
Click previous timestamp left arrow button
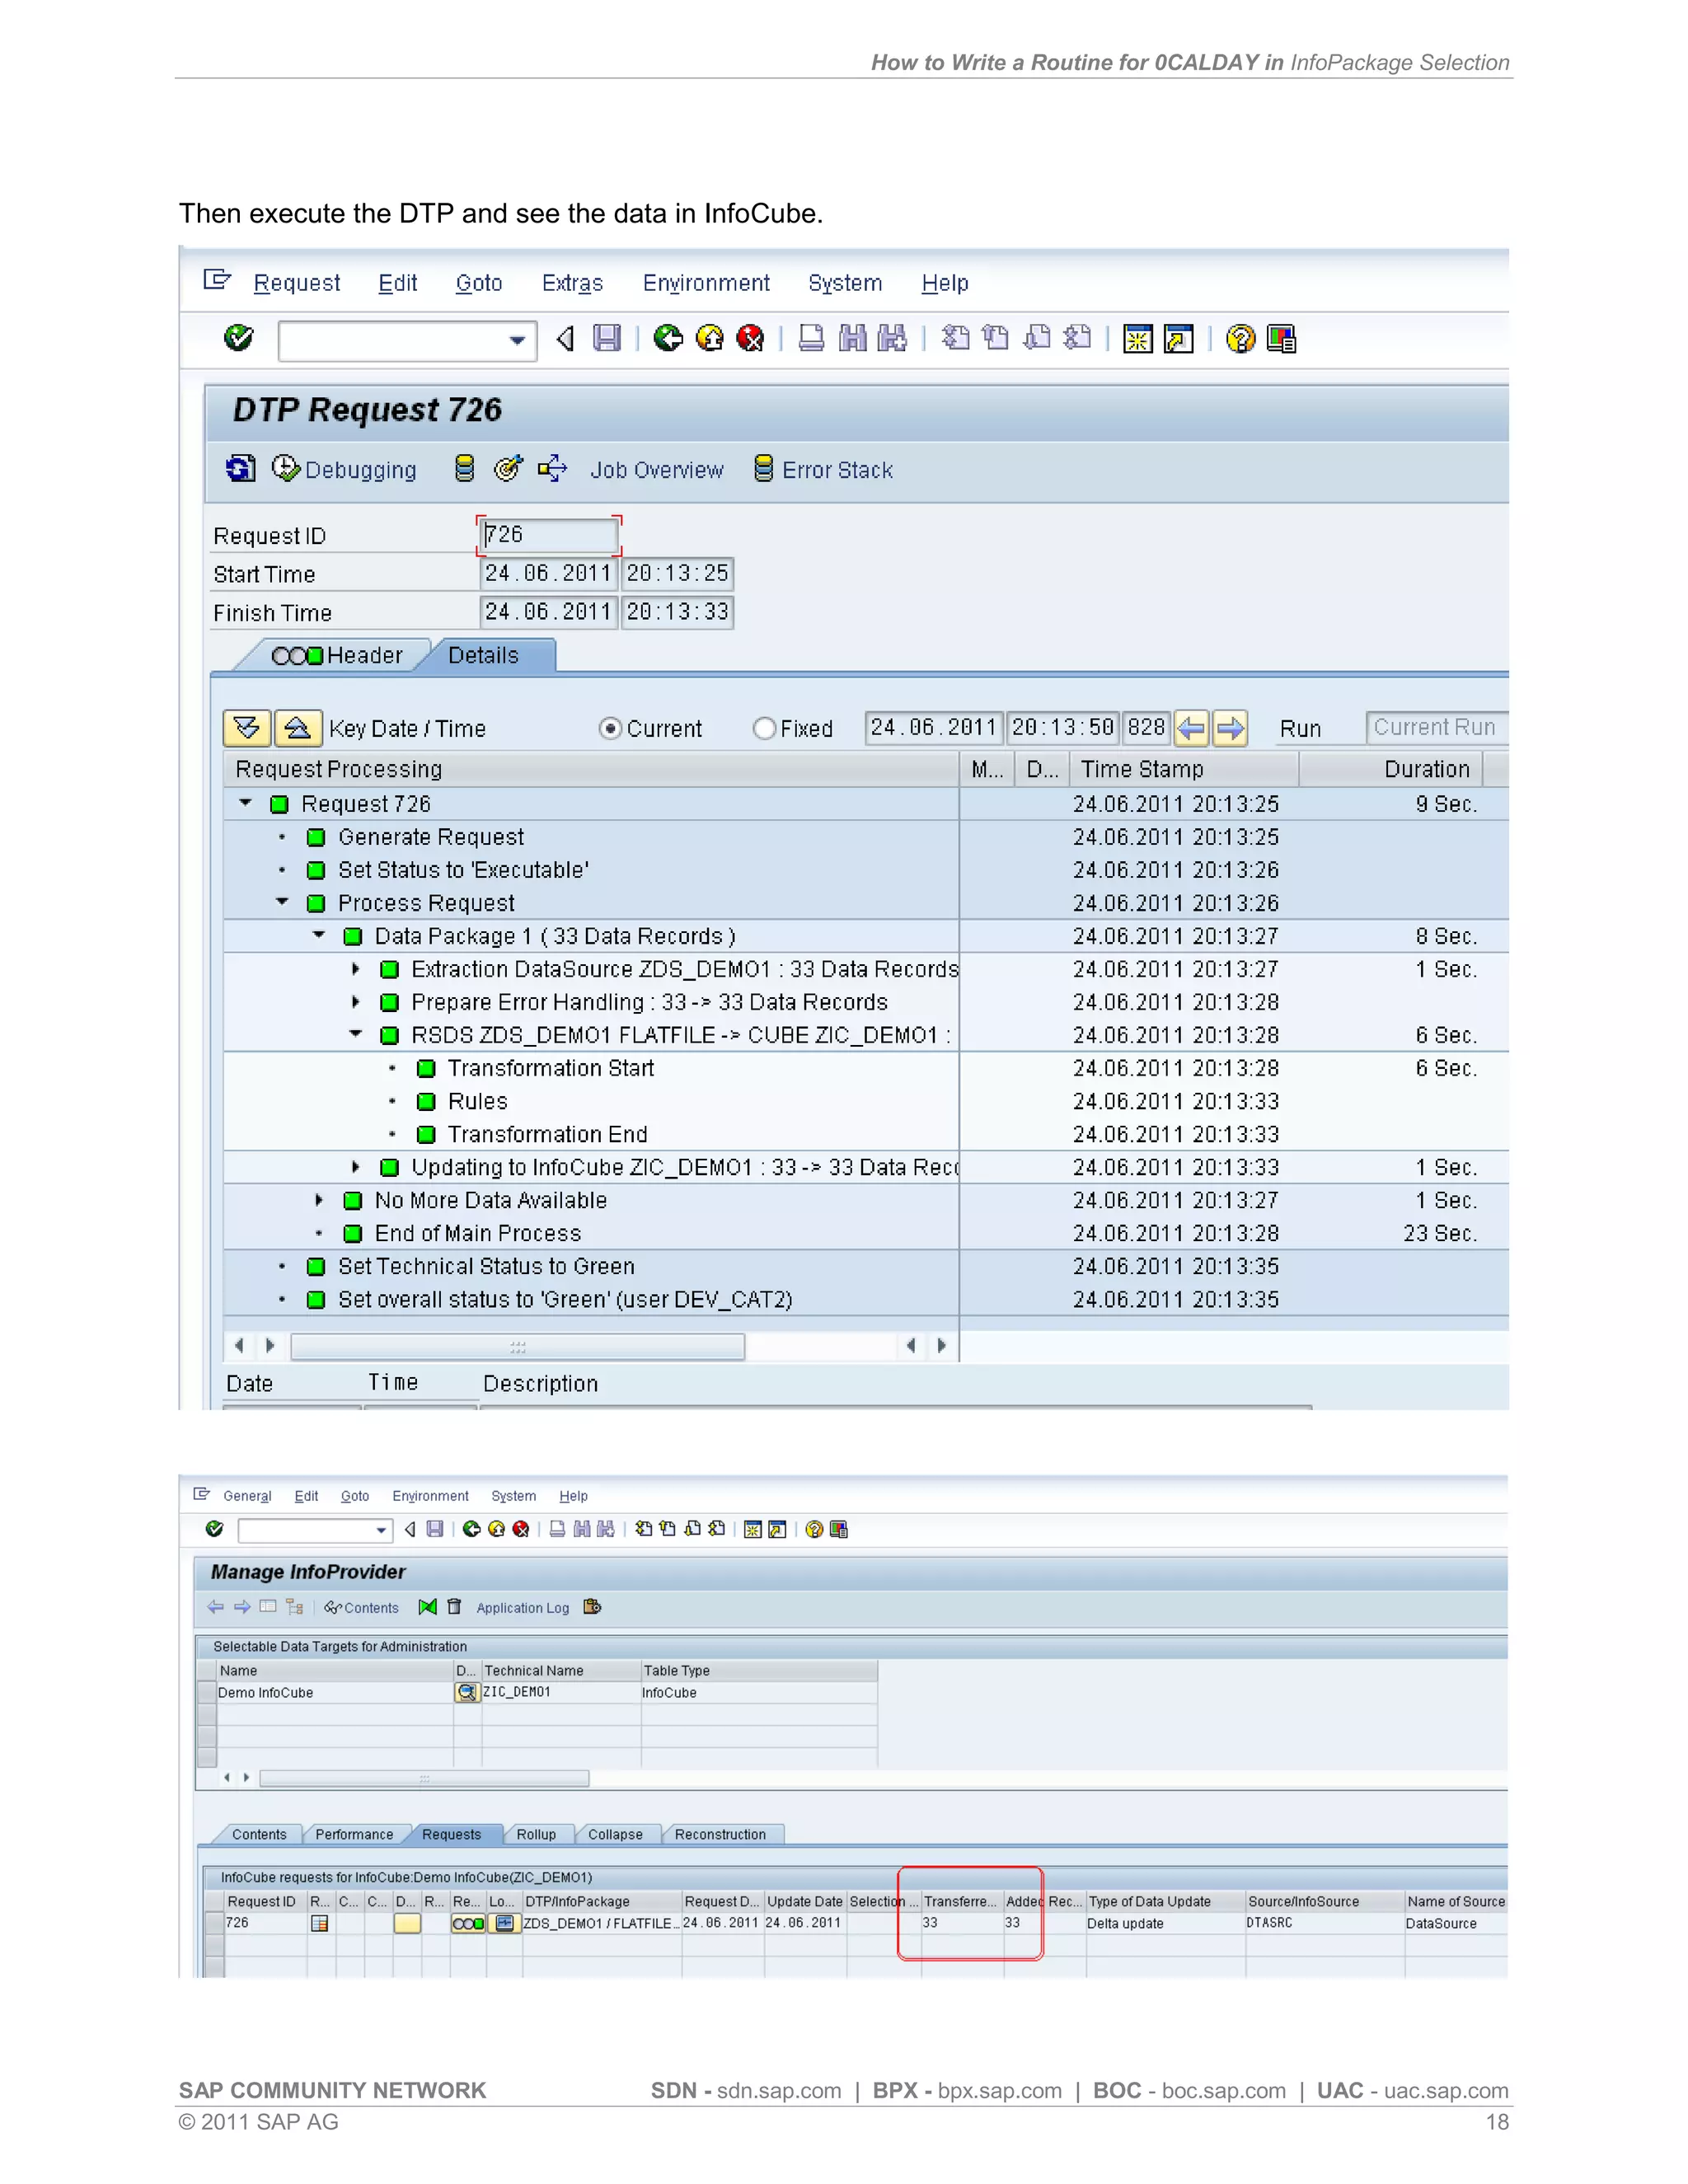pyautogui.click(x=1191, y=728)
